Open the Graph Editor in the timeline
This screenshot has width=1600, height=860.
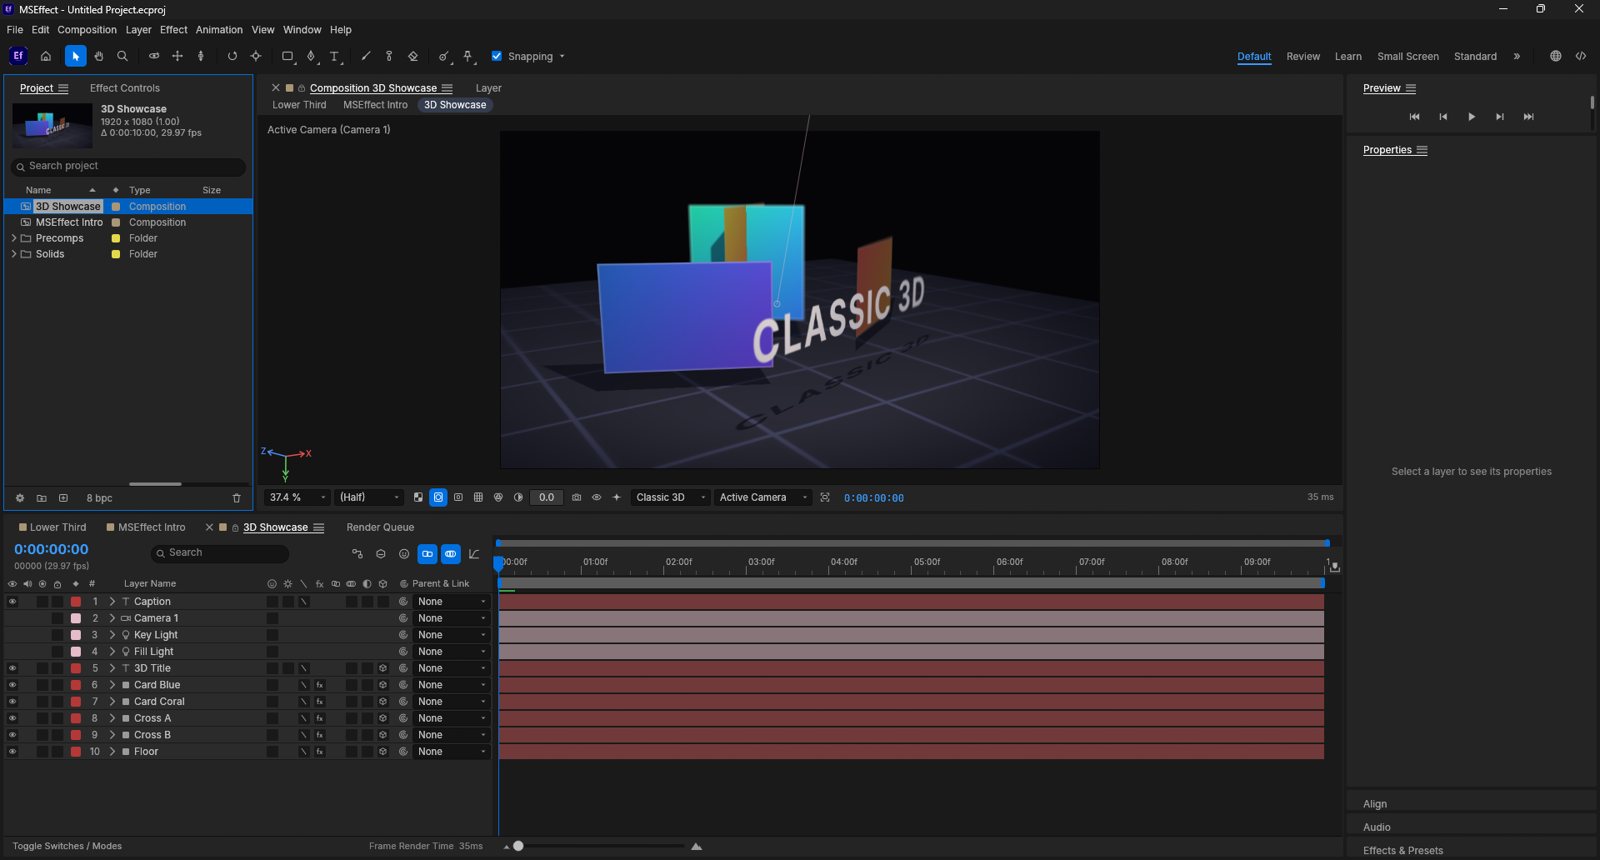coord(474,554)
